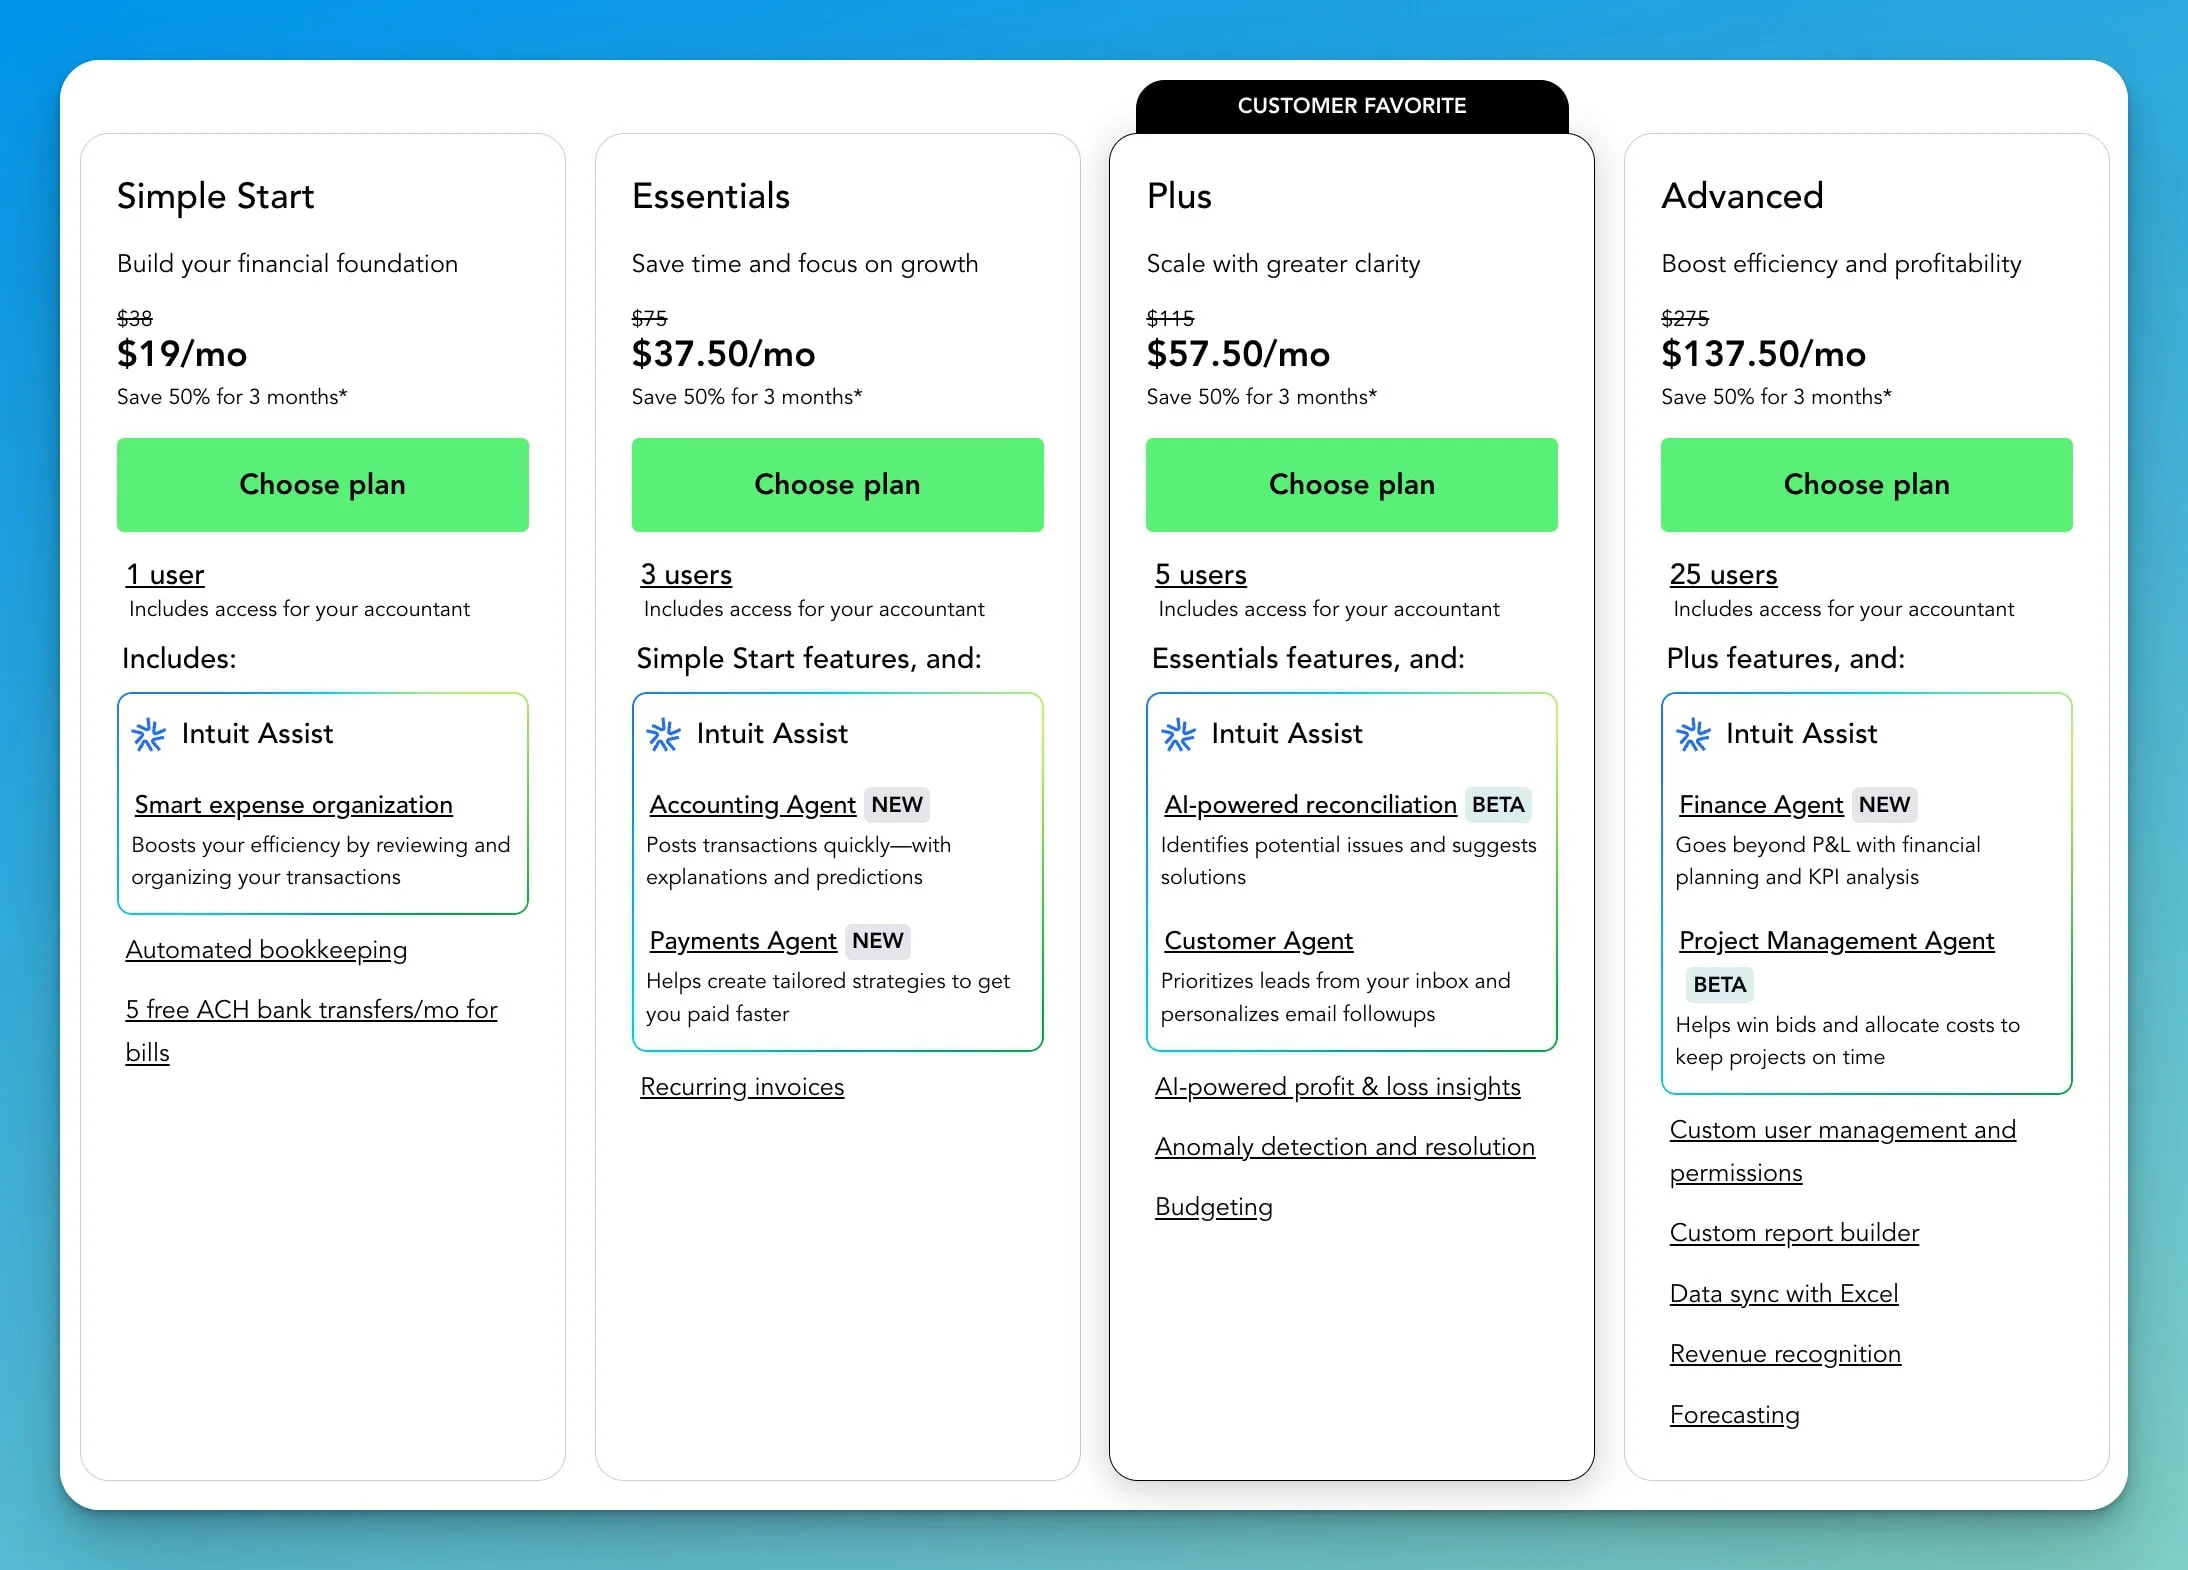Choose the Advanced plan

pyautogui.click(x=1866, y=484)
